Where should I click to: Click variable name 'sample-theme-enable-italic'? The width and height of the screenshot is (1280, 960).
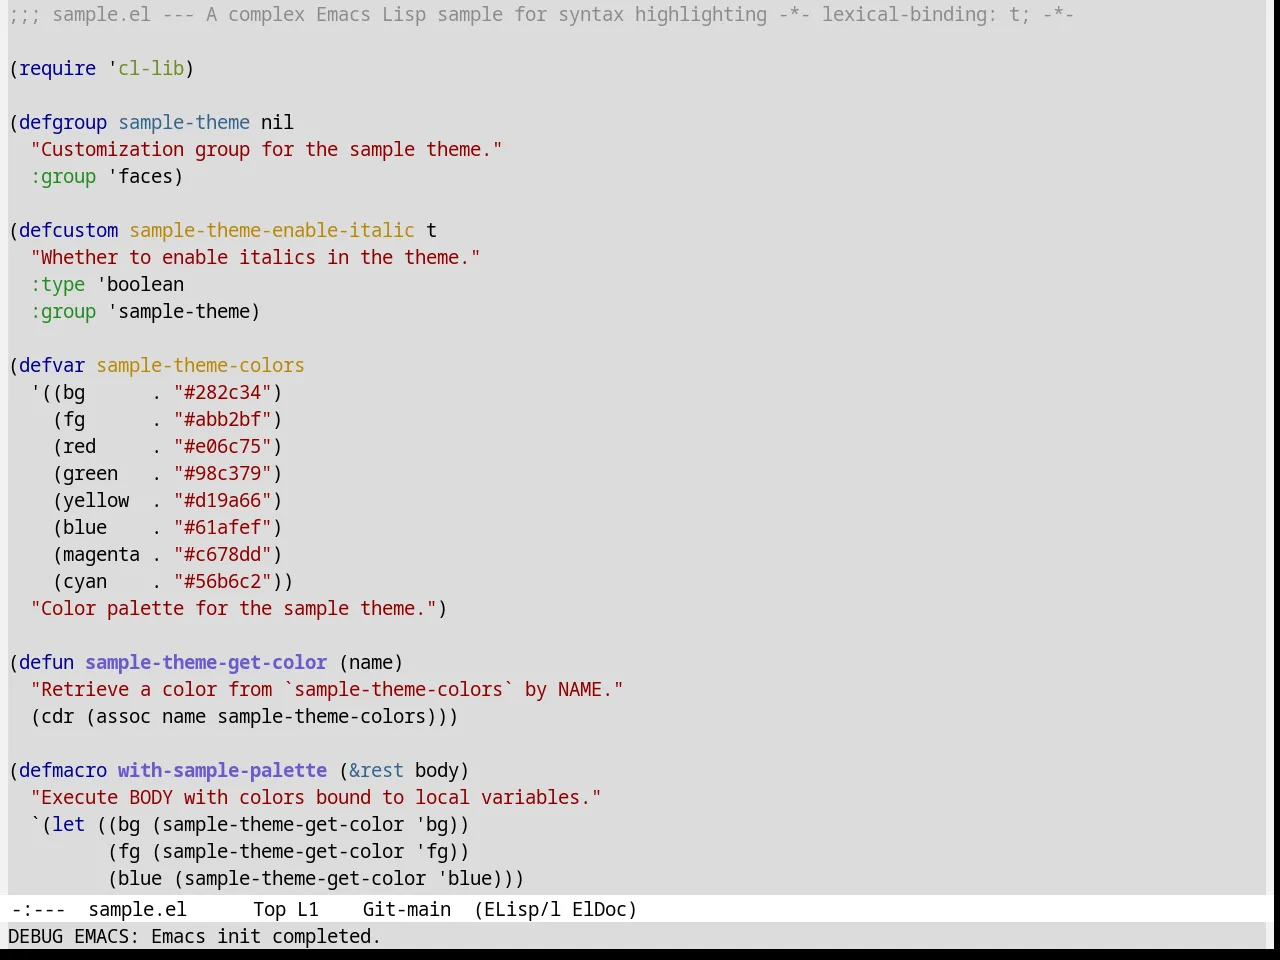coord(272,230)
